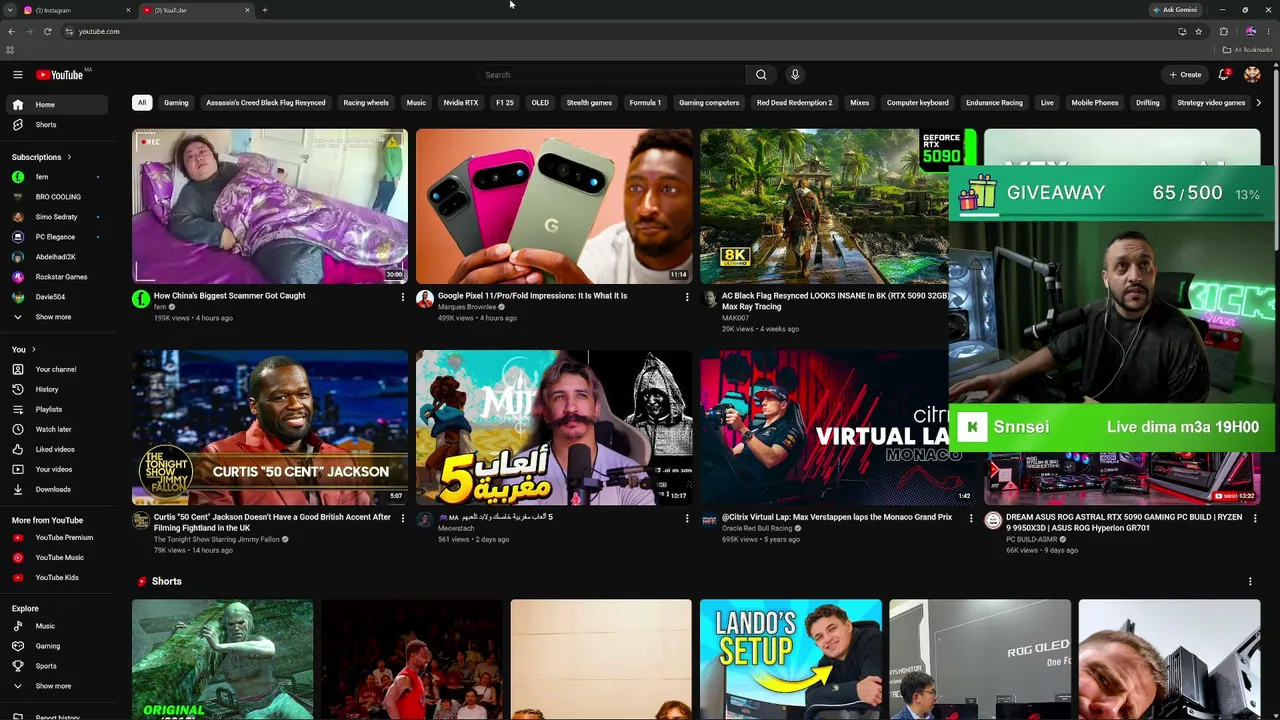Open the All Bookmarks folder
Screen dimensions: 1280x720
(1247, 50)
